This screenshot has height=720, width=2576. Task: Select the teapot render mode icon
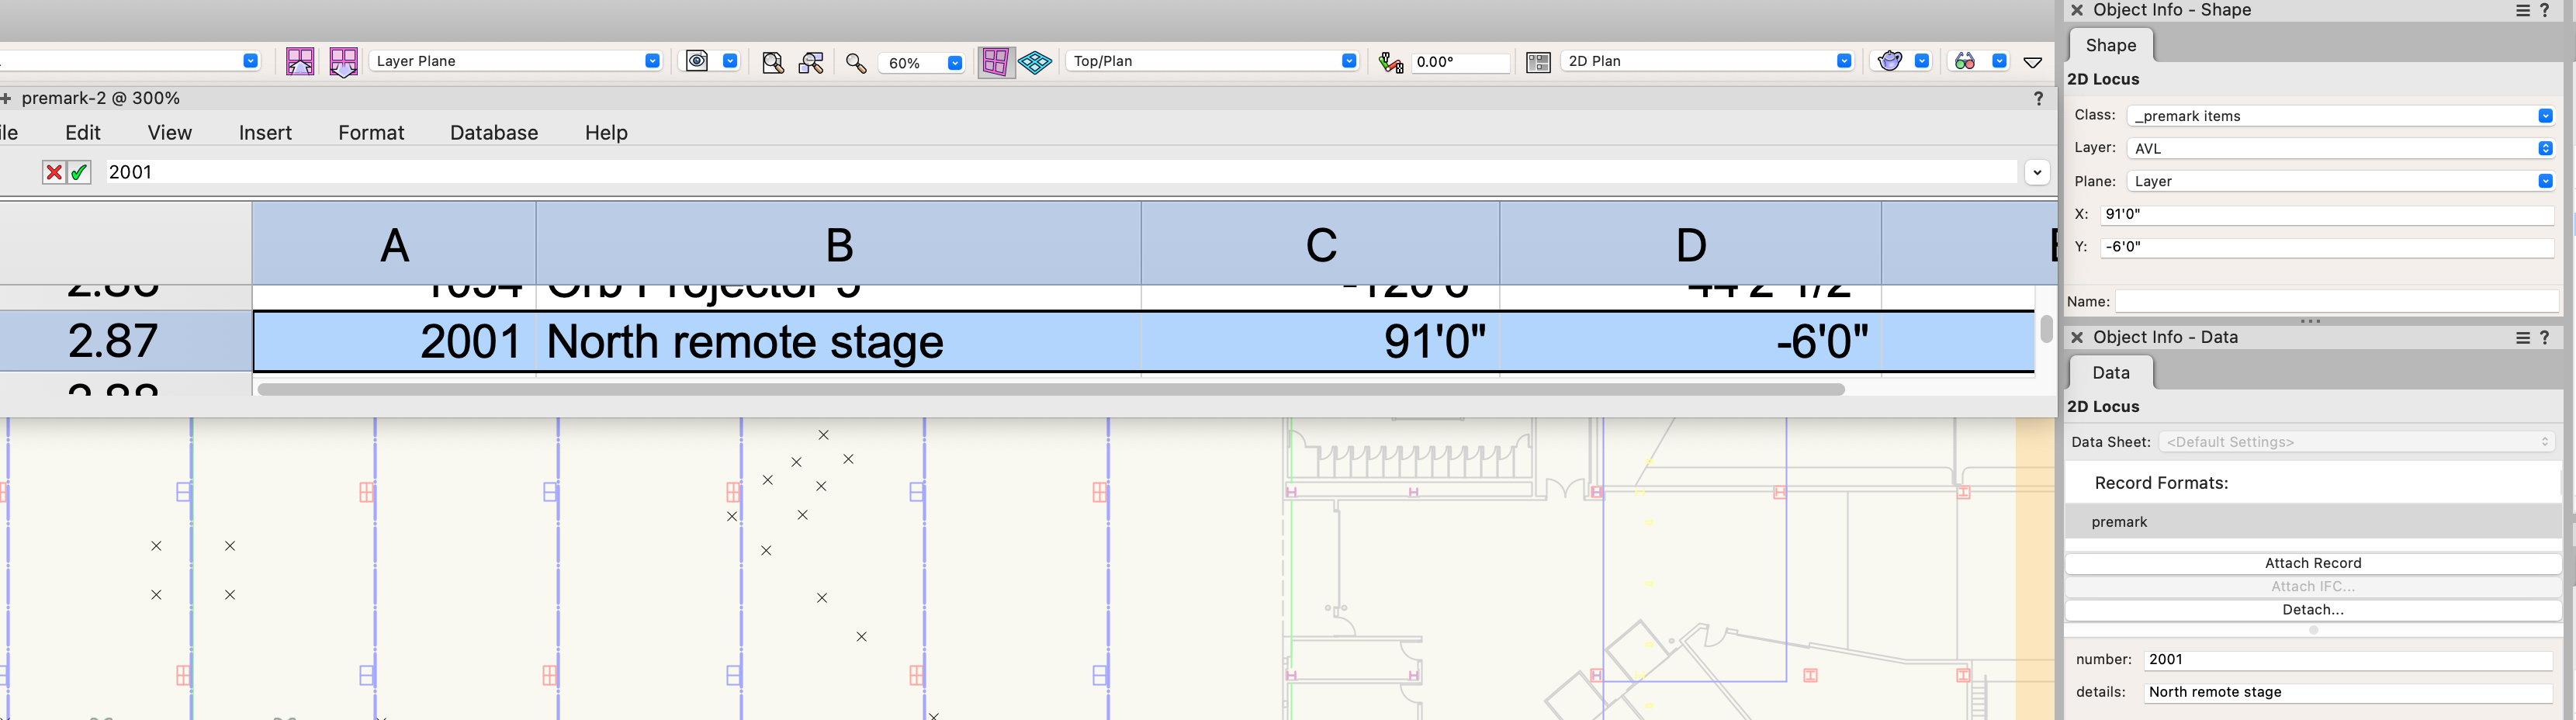1889,61
